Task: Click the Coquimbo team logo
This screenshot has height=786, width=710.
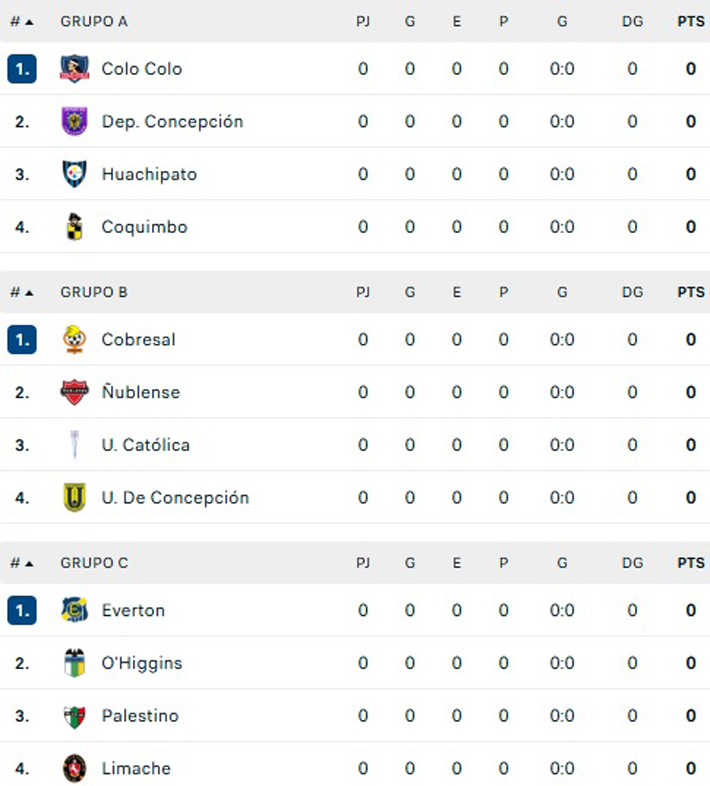Action: [x=74, y=227]
